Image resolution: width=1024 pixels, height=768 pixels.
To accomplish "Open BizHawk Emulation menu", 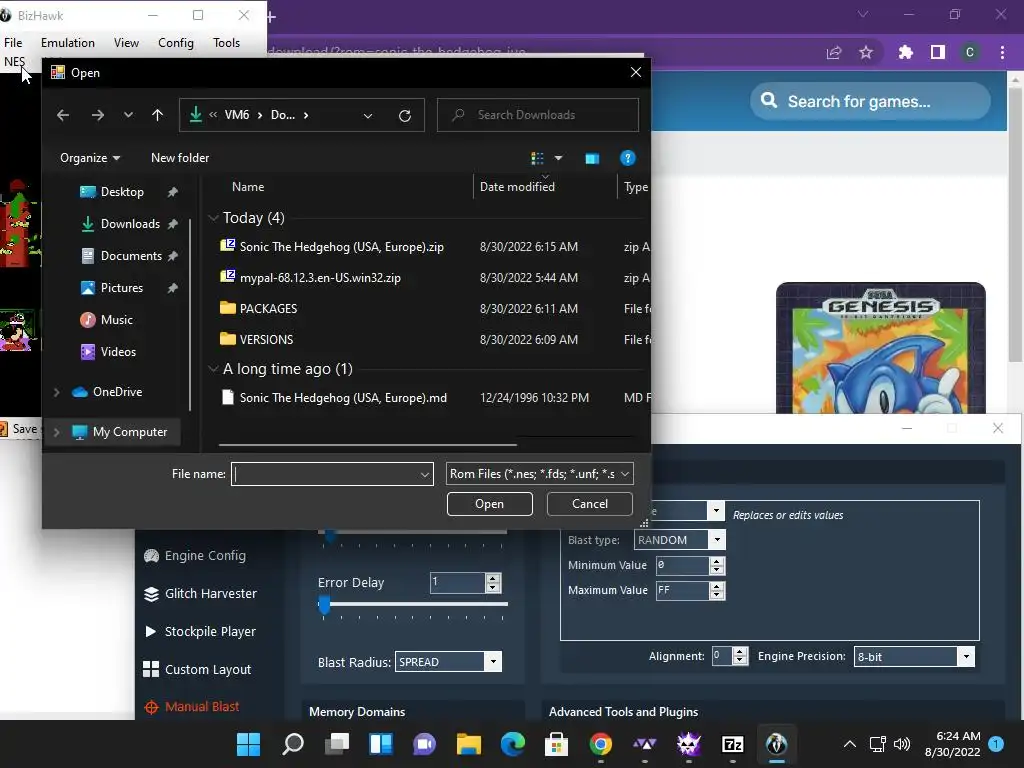I will (68, 43).
